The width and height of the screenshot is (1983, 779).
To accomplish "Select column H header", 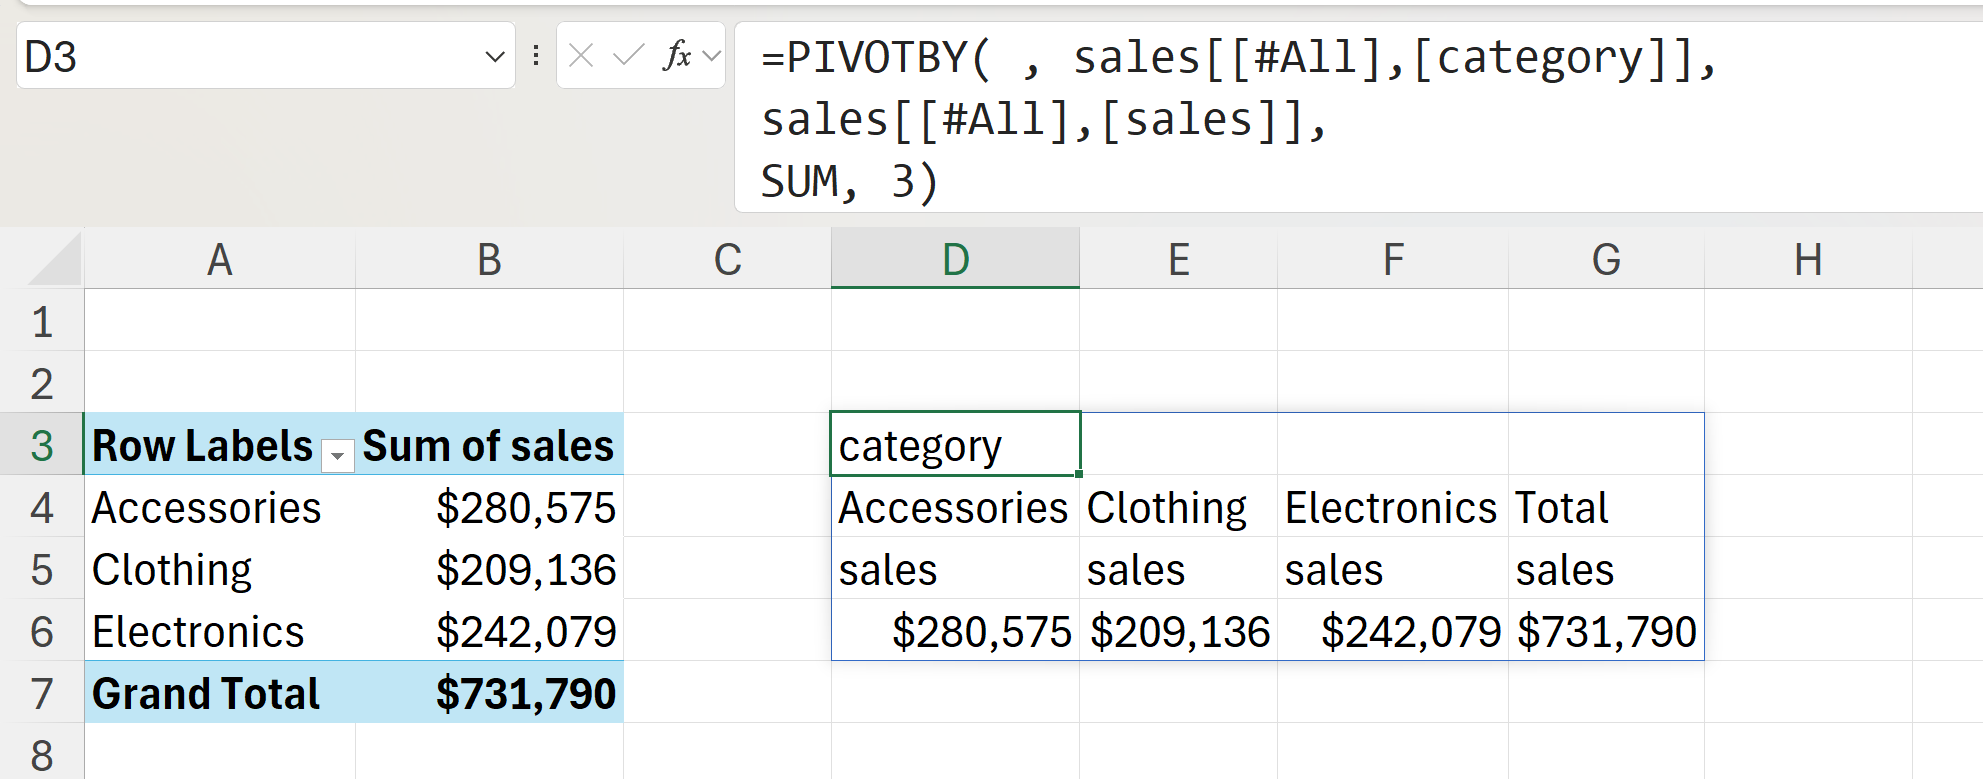I will (x=1807, y=260).
